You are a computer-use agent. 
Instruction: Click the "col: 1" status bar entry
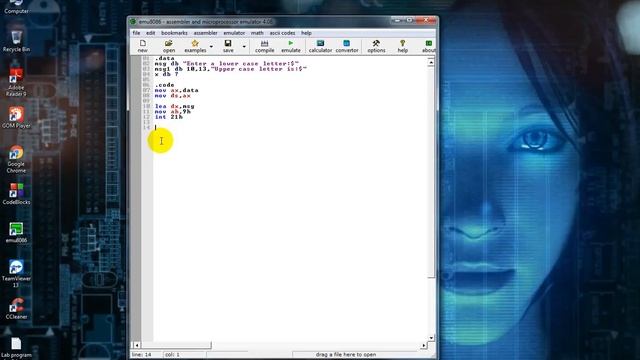(x=172, y=355)
